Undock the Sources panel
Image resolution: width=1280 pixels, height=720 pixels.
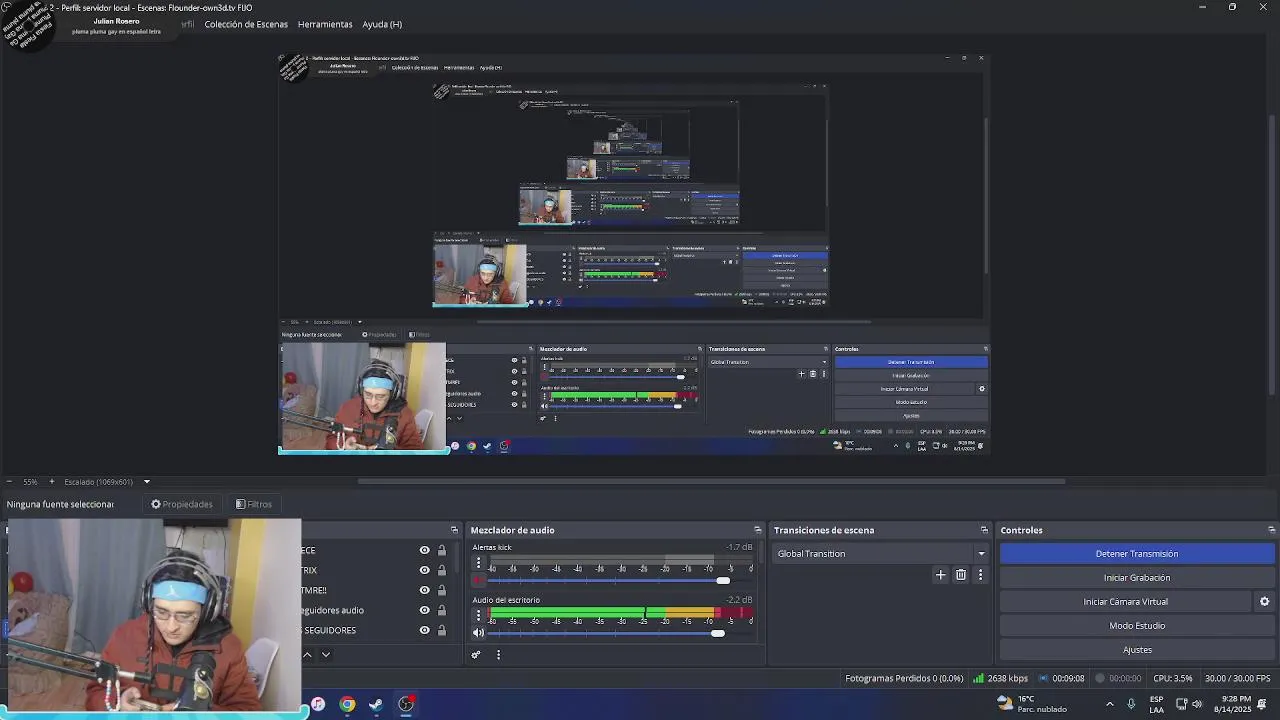(x=454, y=530)
